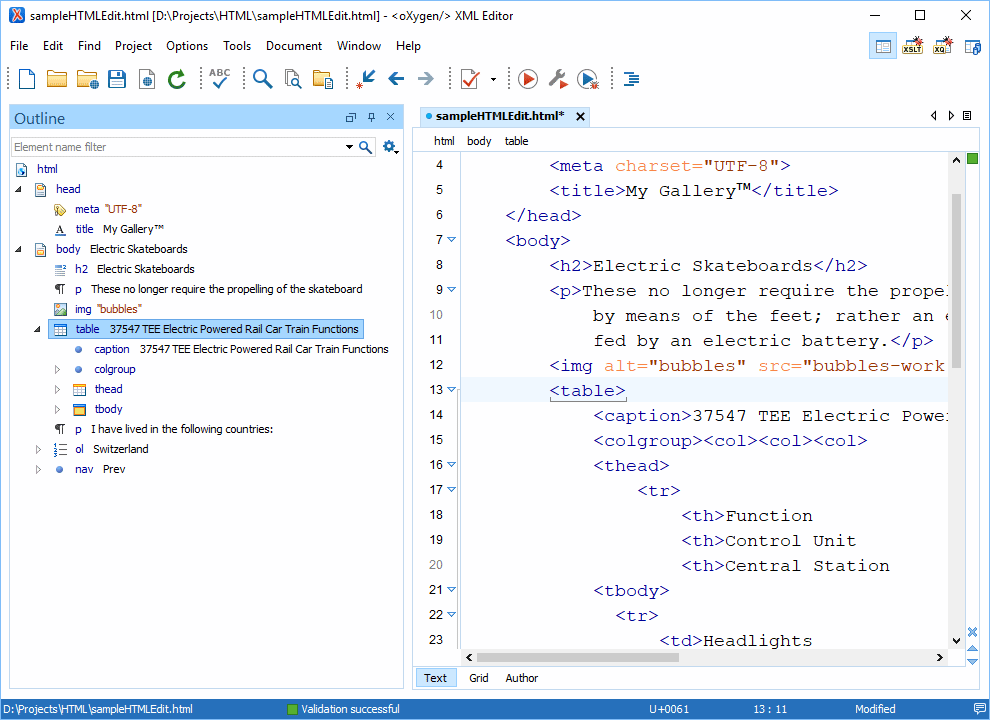Apply transformation scenario play icon
Viewport: 990px width, 720px height.
pos(528,79)
